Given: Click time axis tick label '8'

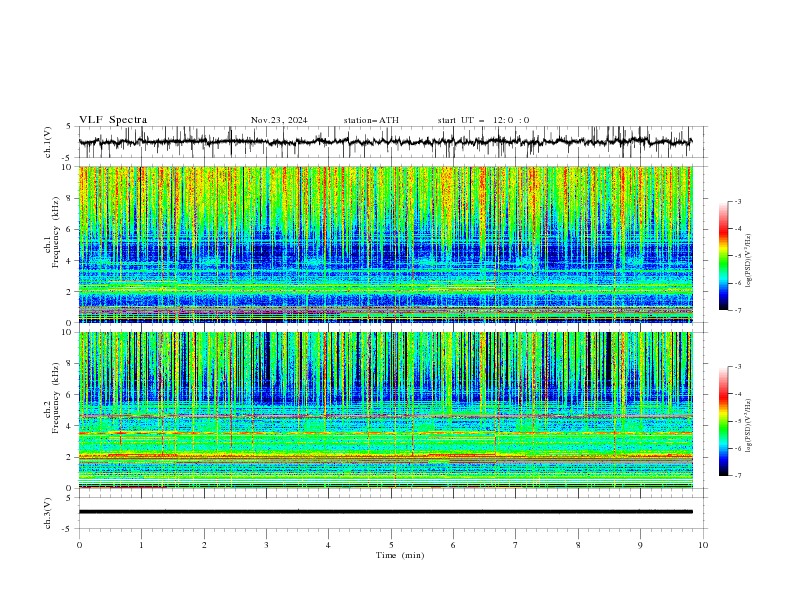Looking at the screenshot, I should 578,545.
